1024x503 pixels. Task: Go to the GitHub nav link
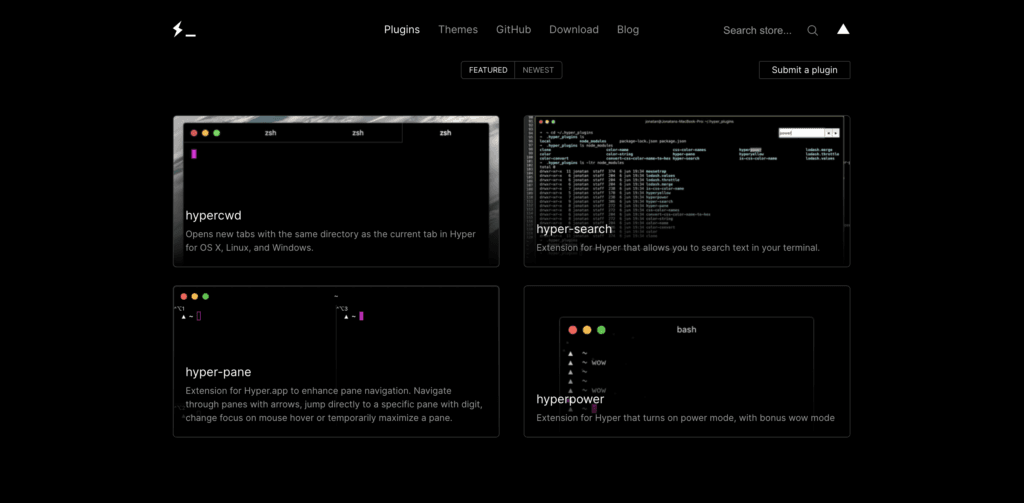513,29
